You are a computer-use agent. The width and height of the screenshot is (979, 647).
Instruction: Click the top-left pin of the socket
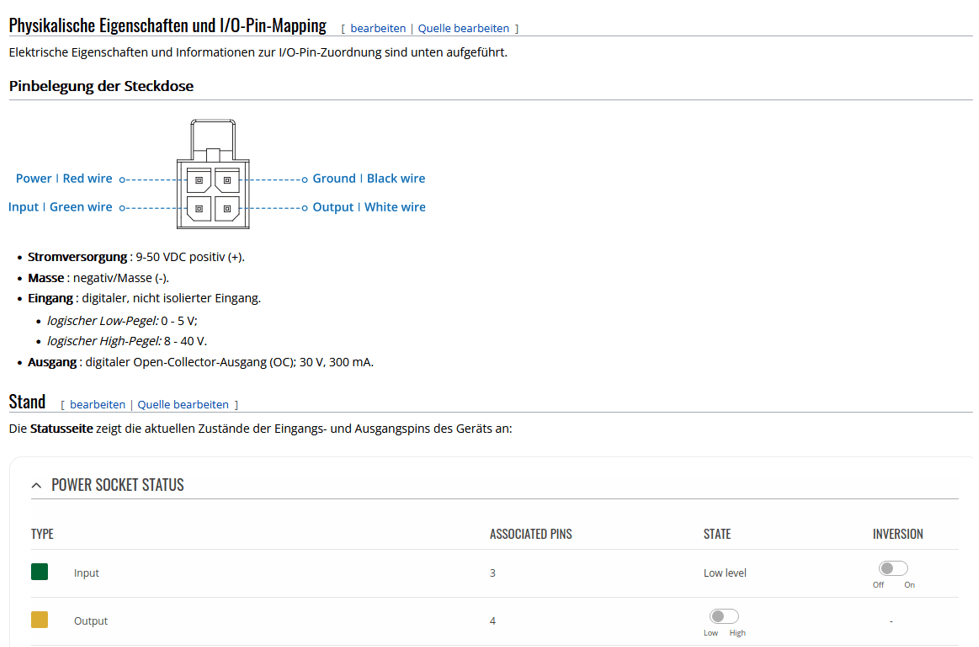click(x=199, y=181)
